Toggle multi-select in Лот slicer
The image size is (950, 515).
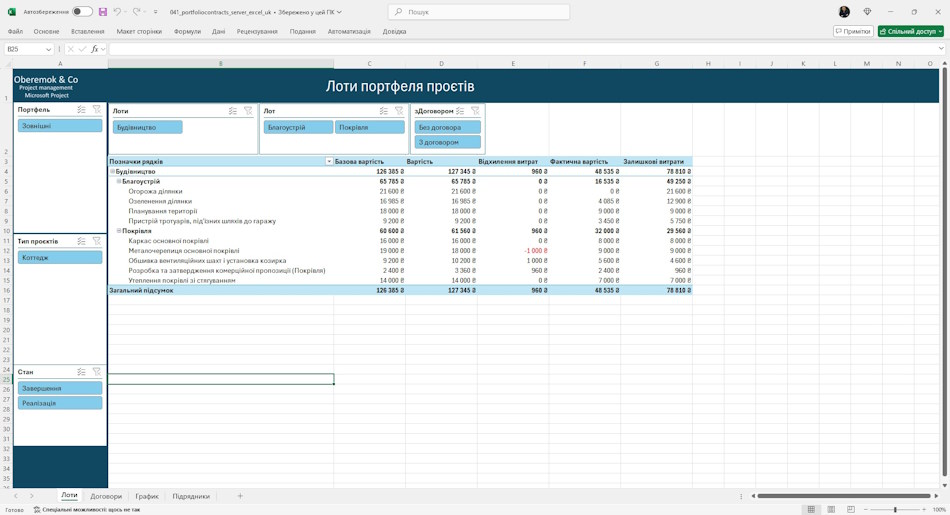pos(384,111)
